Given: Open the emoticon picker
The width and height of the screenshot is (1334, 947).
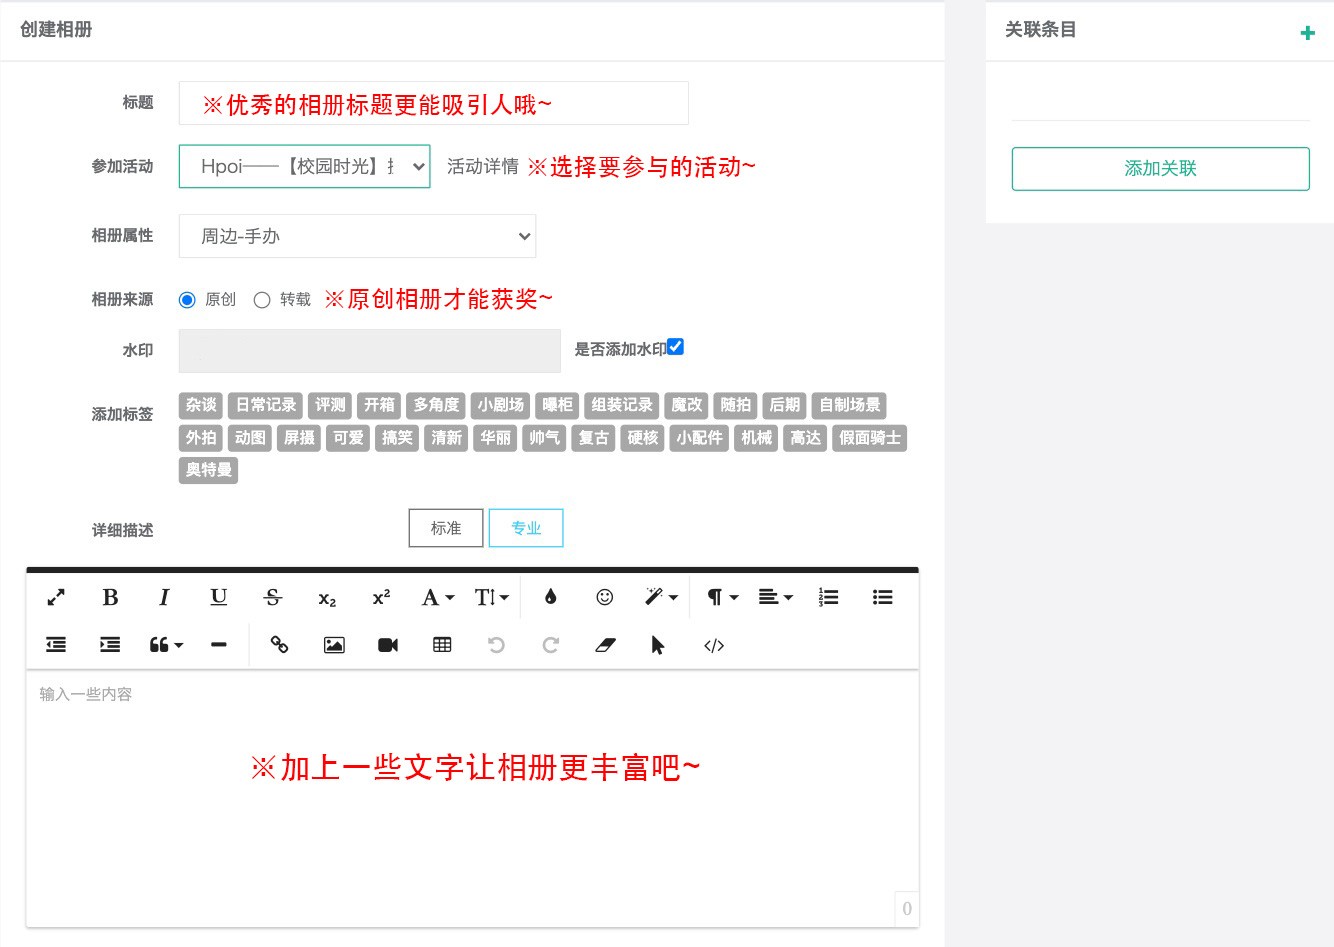Looking at the screenshot, I should 604,598.
